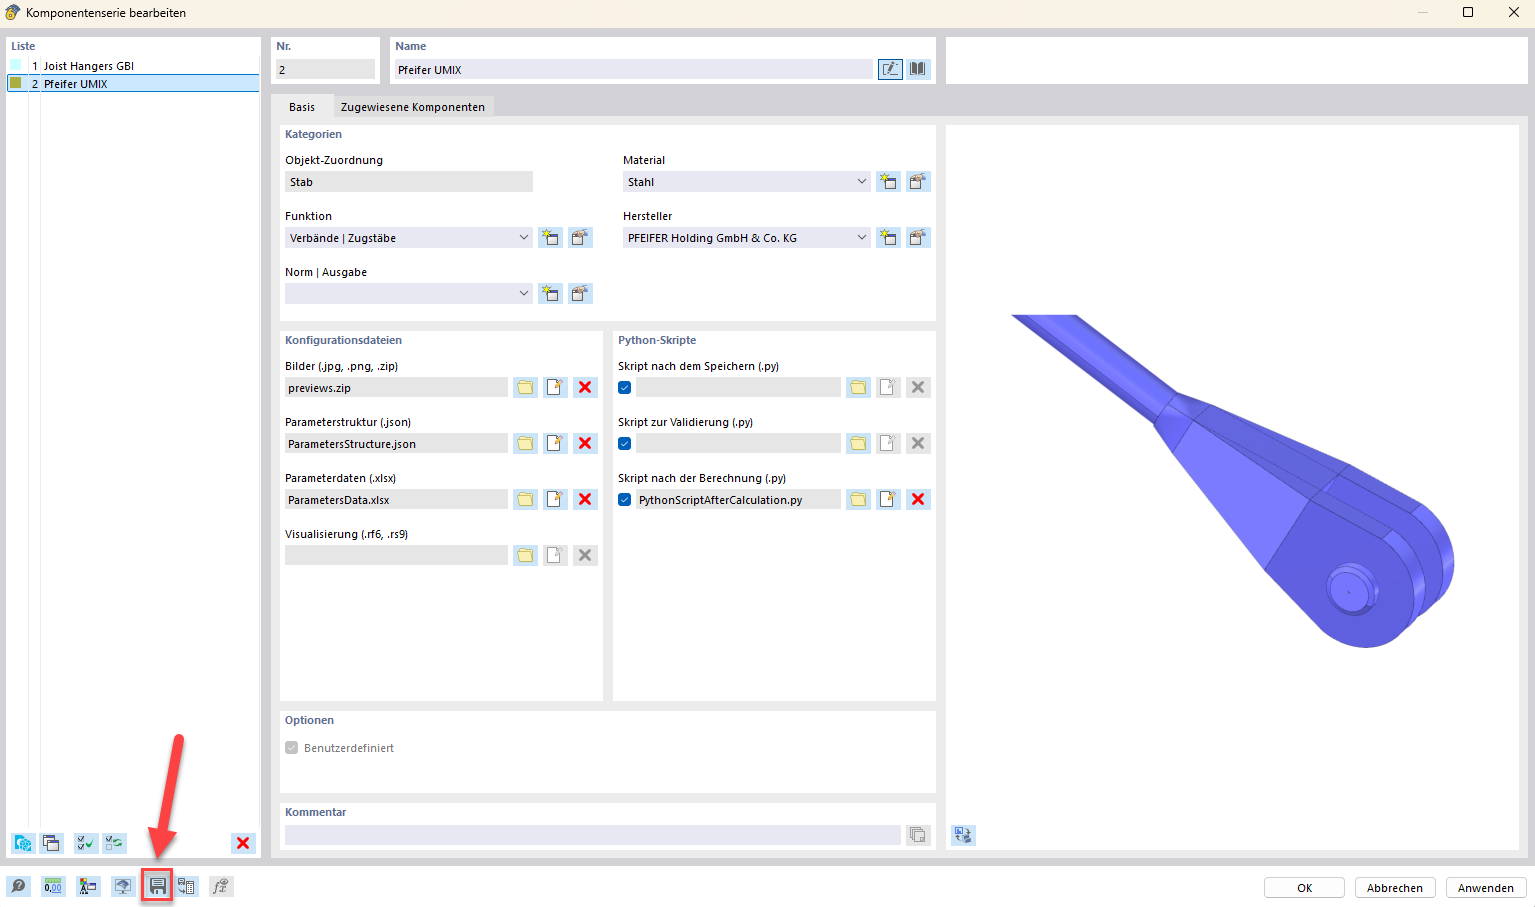Click the Kommentar input field
This screenshot has height=907, width=1535.
click(592, 835)
